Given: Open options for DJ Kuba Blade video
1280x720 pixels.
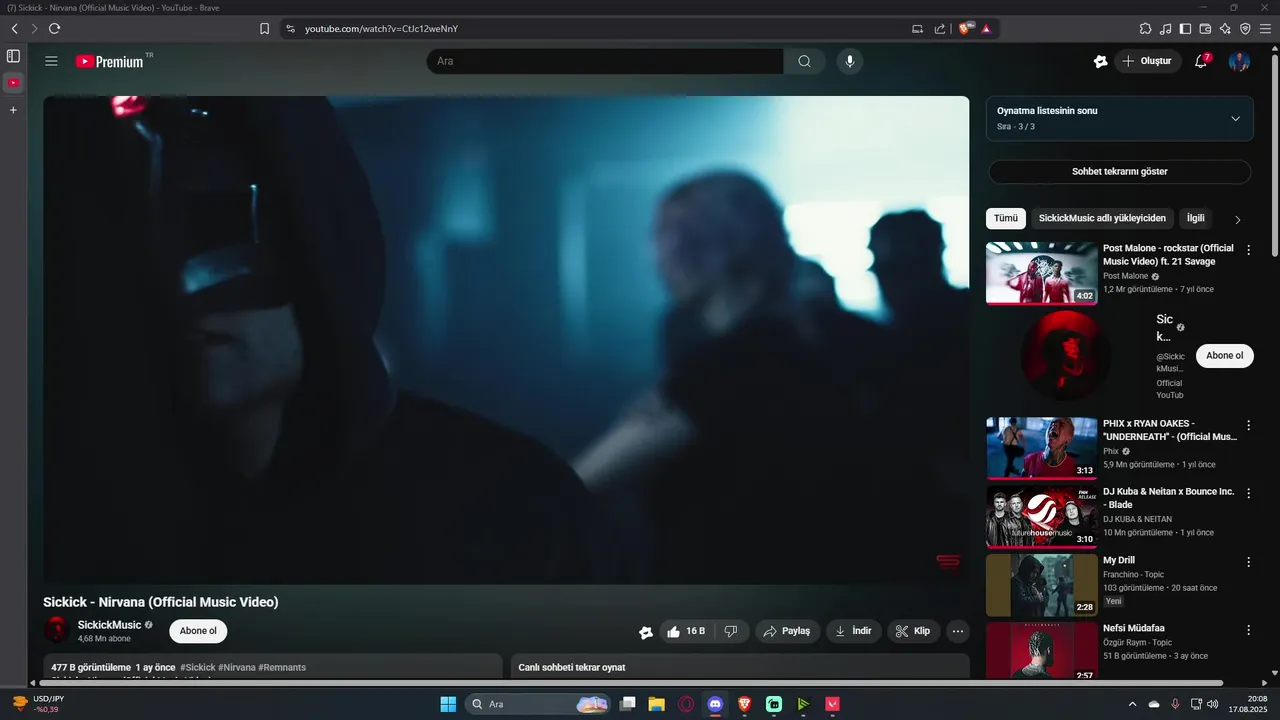Looking at the screenshot, I should [x=1248, y=493].
